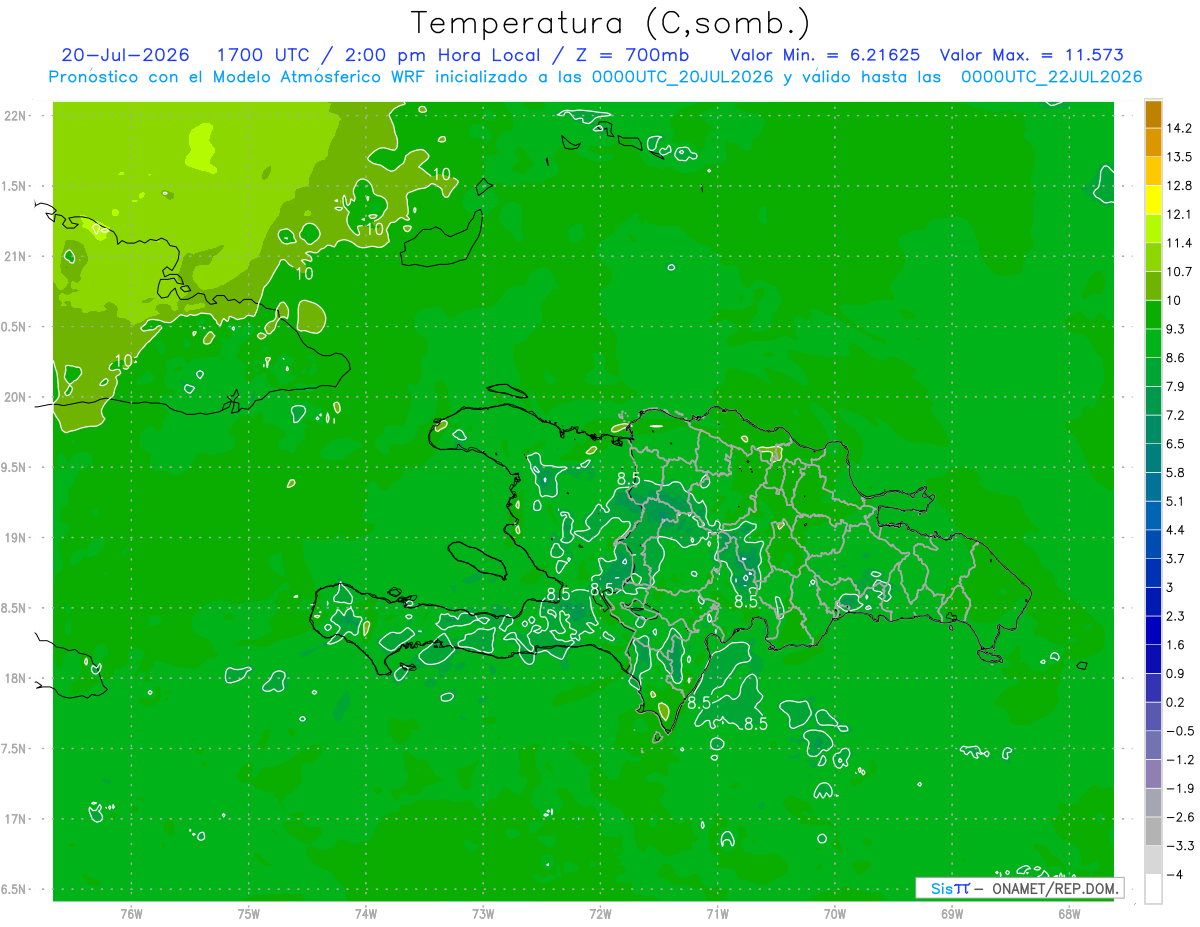Click the "74W" longitude label
Image resolution: width=1200 pixels, height=927 pixels.
click(x=365, y=914)
